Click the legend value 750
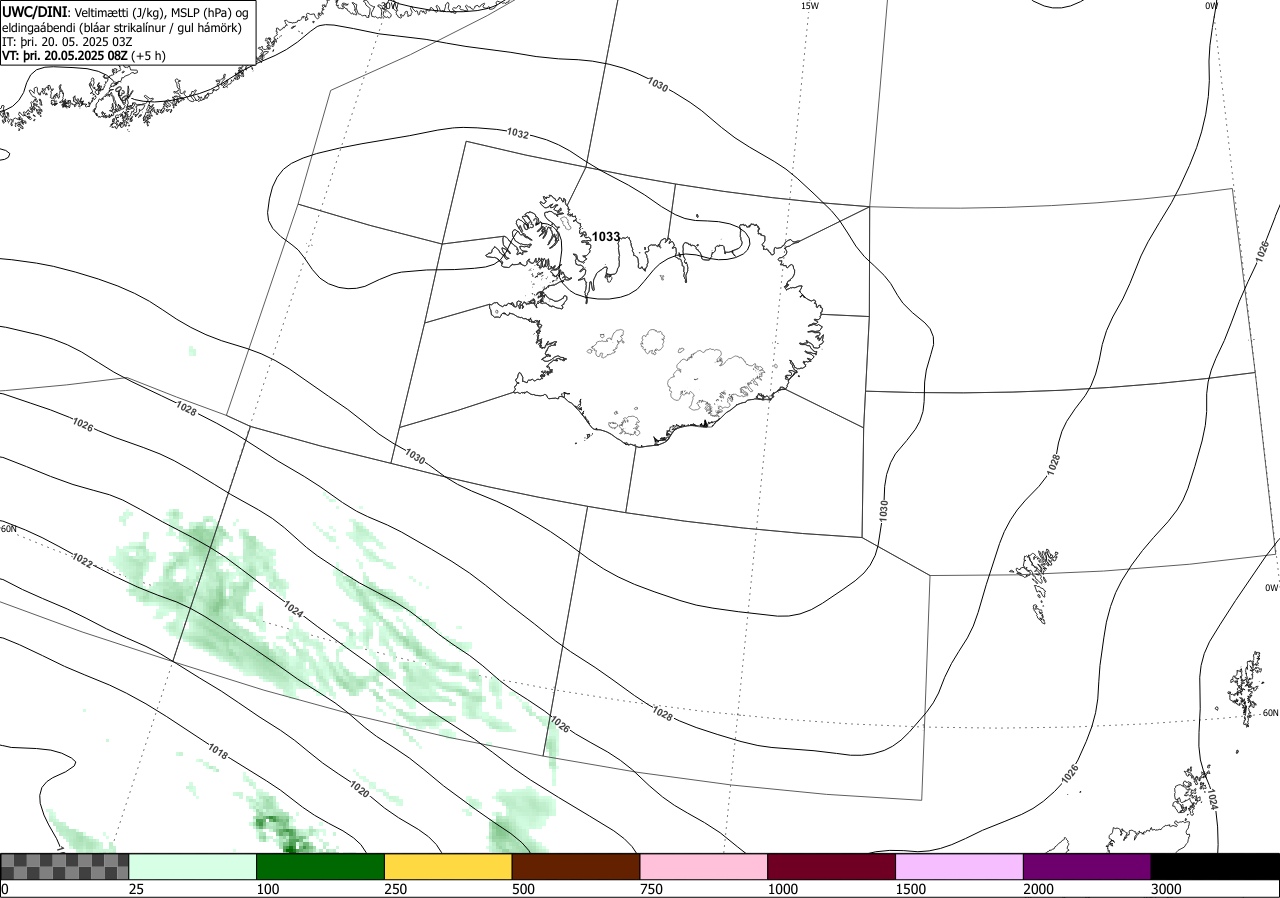1280x898 pixels. pos(651,889)
